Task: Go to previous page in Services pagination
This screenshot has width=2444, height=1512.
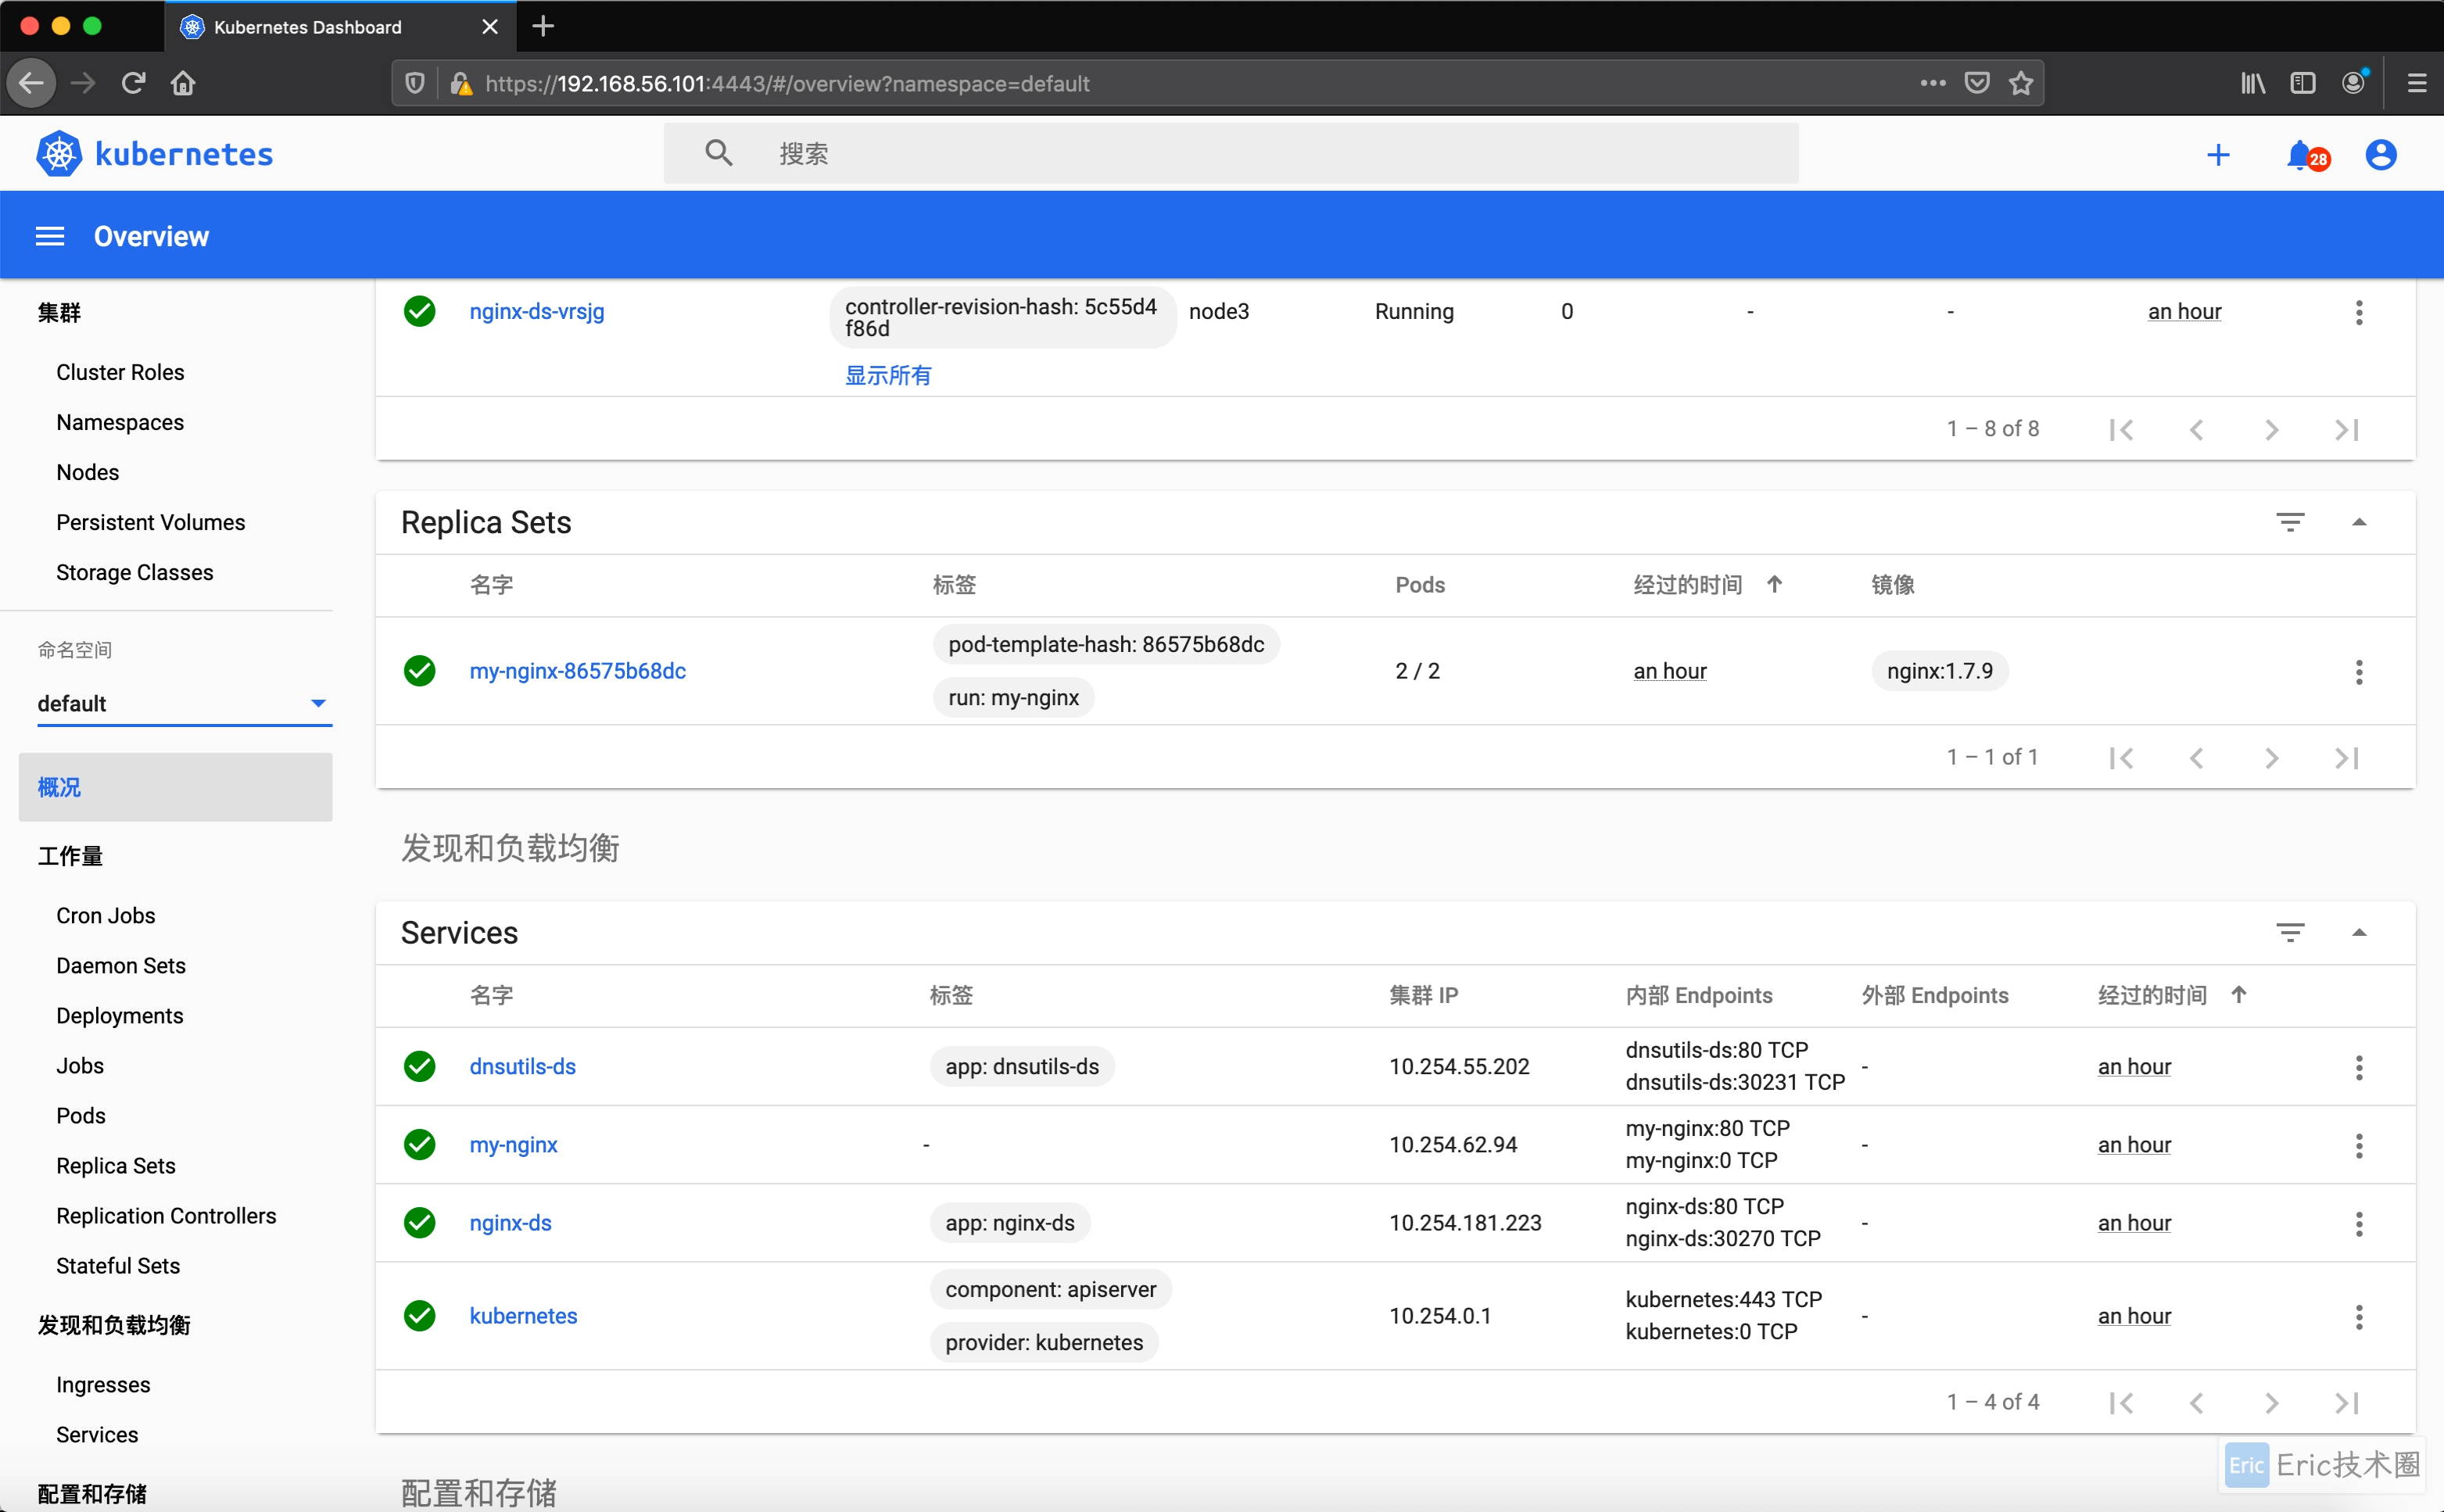Action: click(x=2196, y=1402)
